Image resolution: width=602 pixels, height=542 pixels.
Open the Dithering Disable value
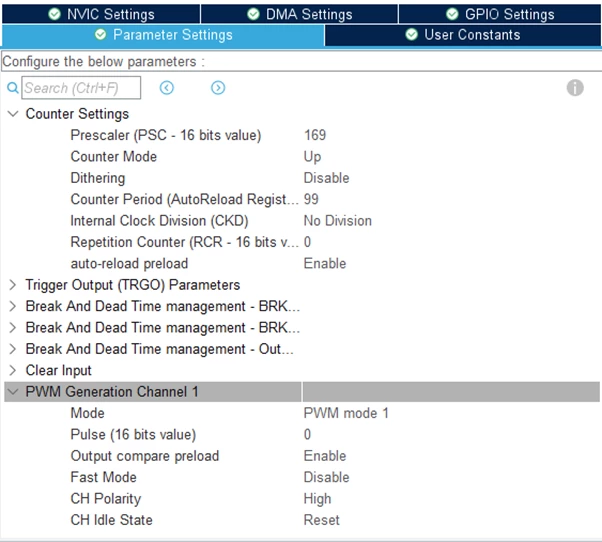326,178
